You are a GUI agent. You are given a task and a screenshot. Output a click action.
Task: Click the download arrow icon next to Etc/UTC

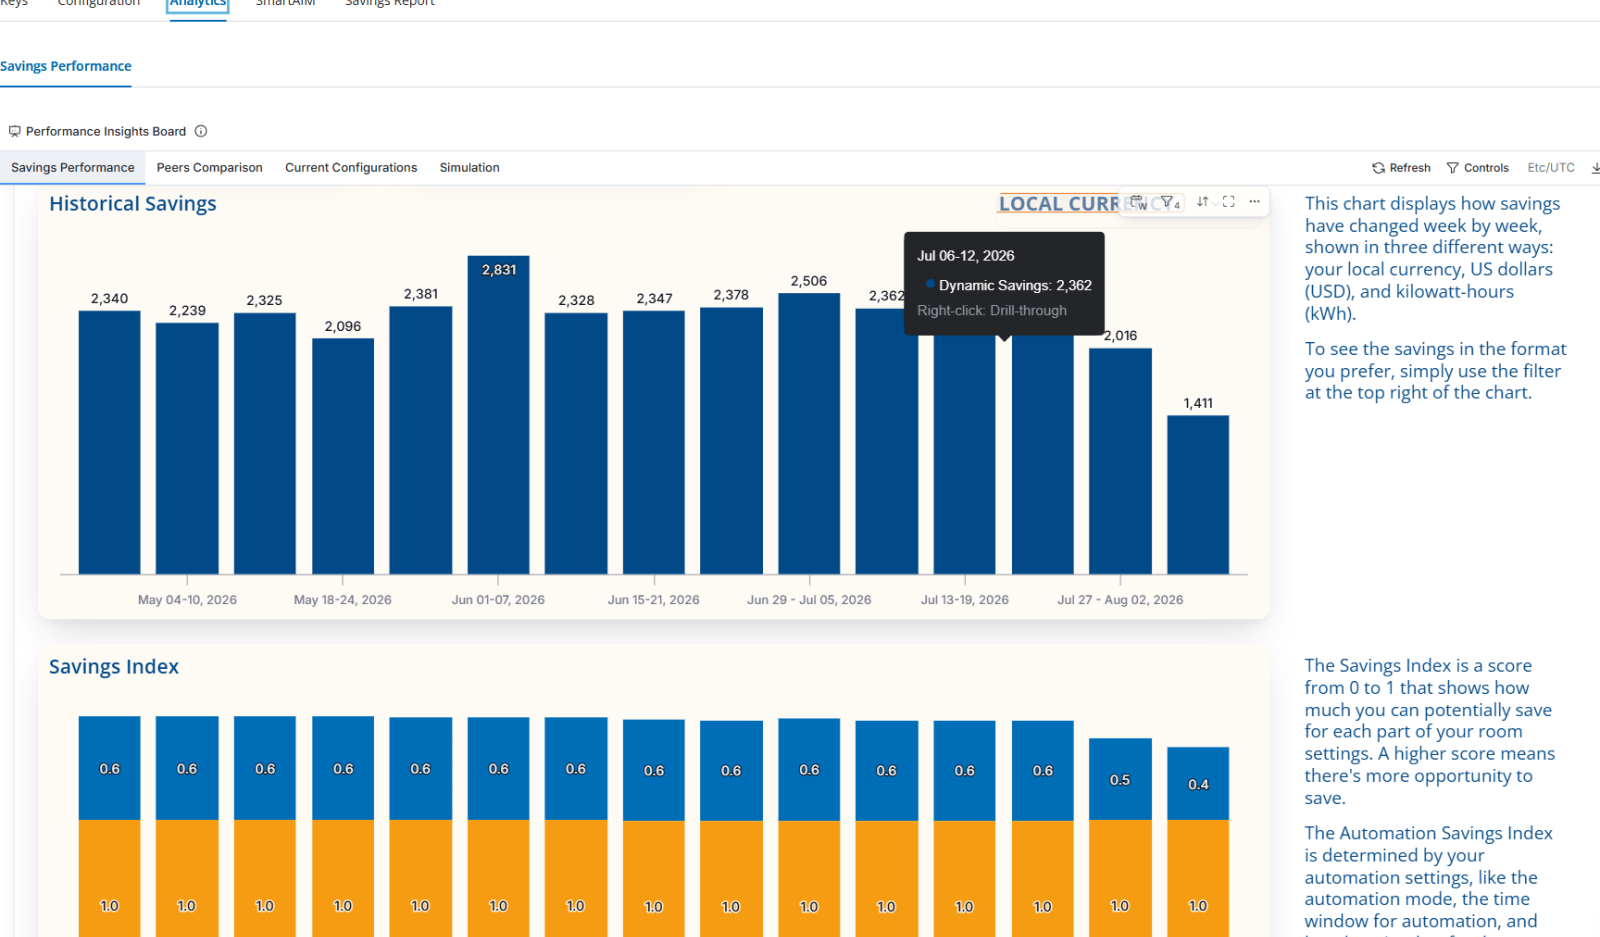1595,168
